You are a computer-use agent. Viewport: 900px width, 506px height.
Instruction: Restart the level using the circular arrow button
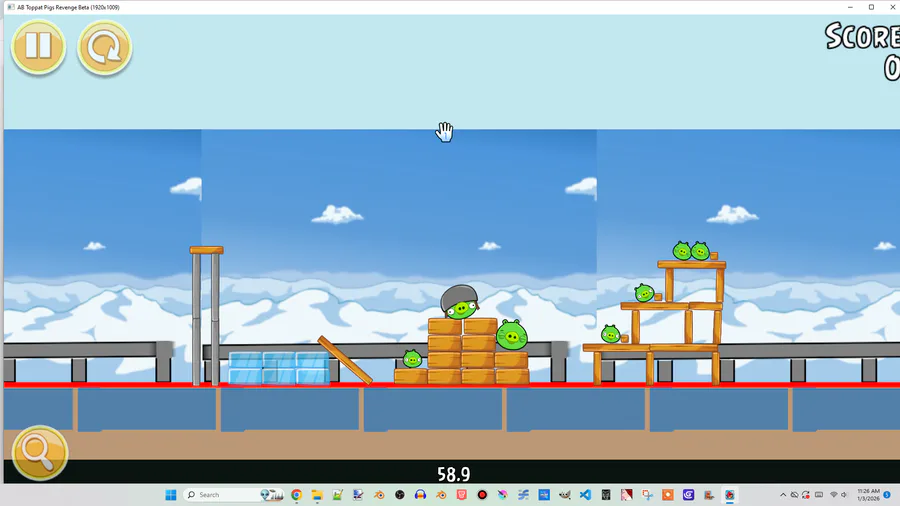tap(104, 48)
